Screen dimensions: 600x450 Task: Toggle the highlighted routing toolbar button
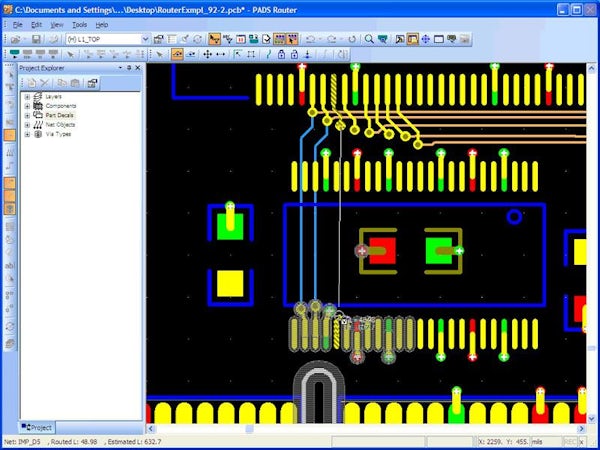click(x=214, y=39)
